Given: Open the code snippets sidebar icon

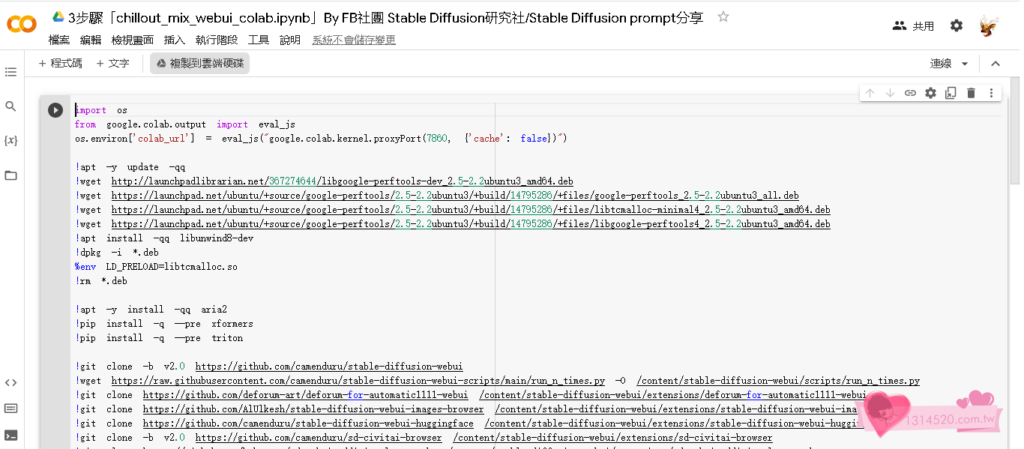Looking at the screenshot, I should point(11,382).
